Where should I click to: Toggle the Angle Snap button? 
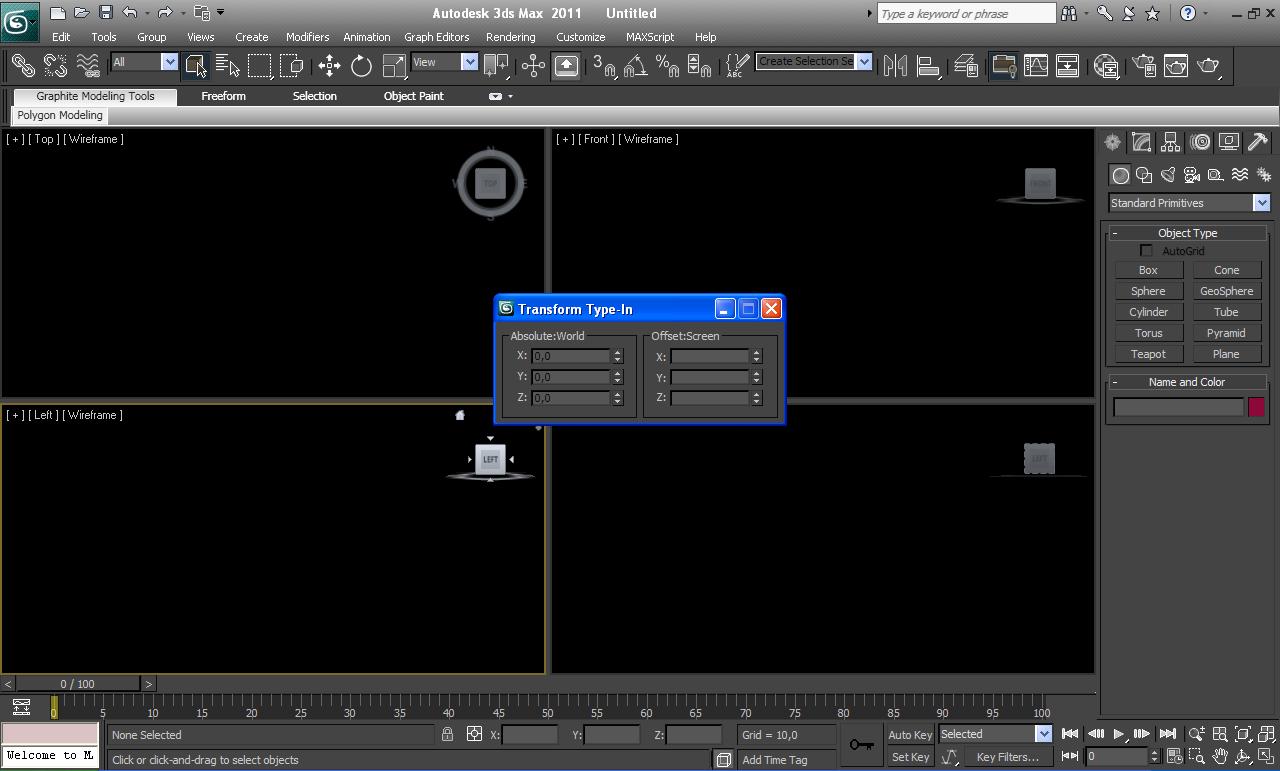[x=635, y=66]
